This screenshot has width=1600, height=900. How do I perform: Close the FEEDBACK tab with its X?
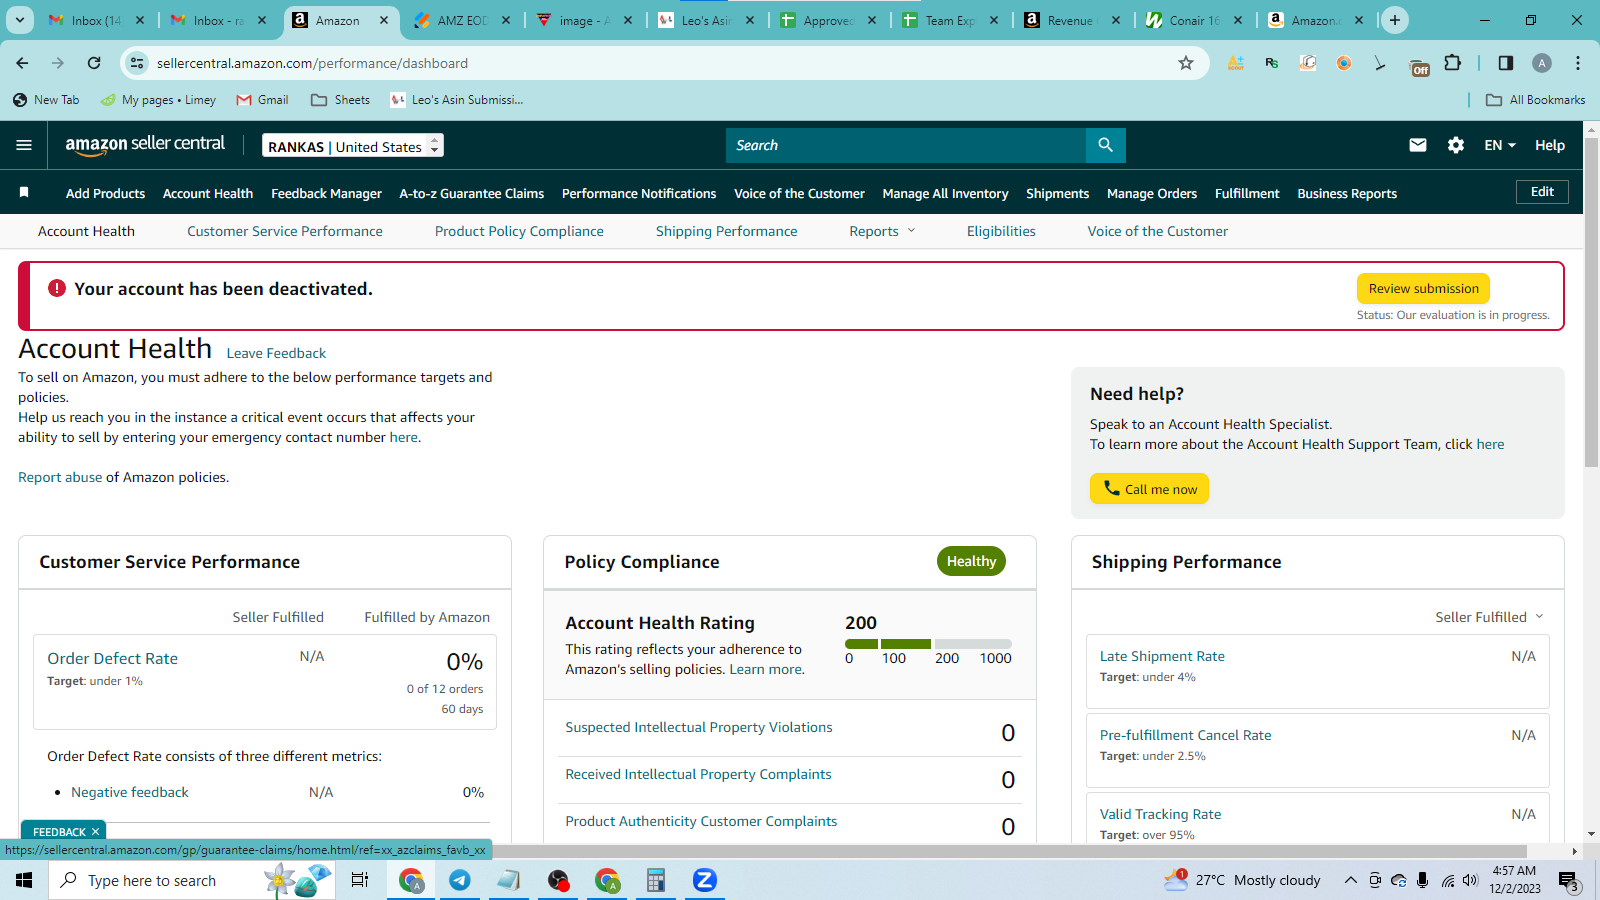click(x=96, y=832)
